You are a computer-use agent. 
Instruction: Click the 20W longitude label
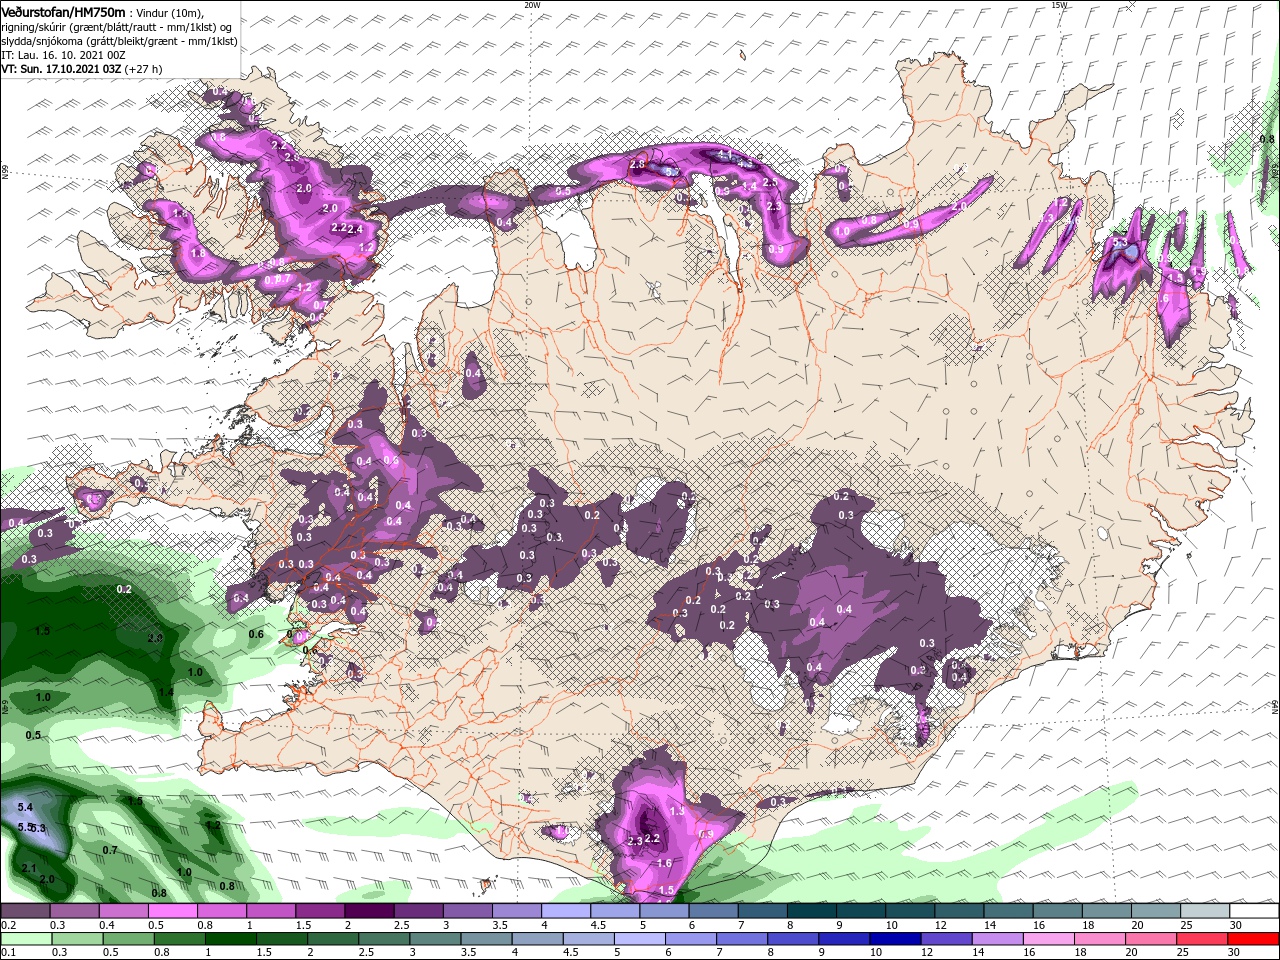(x=532, y=5)
